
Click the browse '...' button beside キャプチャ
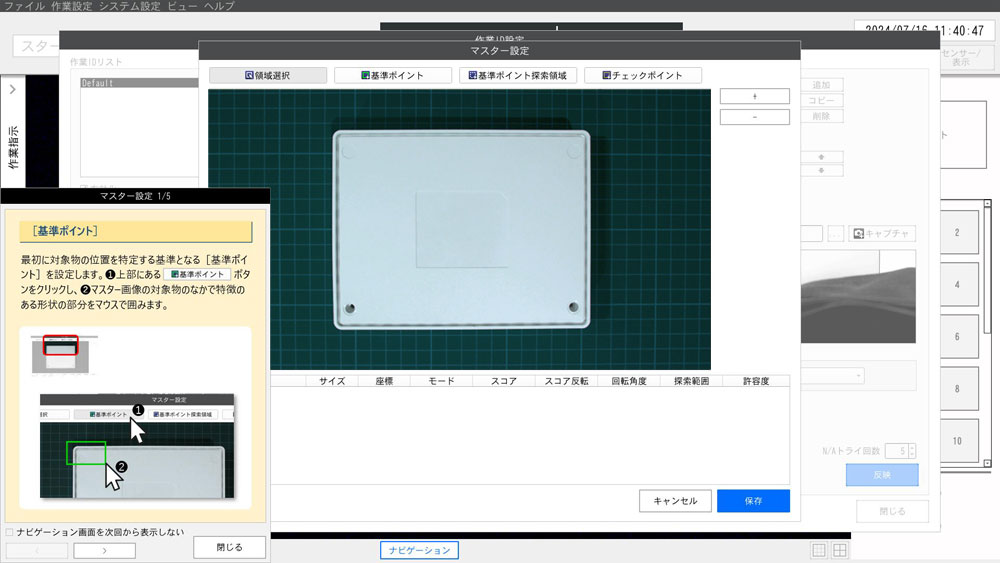[835, 234]
